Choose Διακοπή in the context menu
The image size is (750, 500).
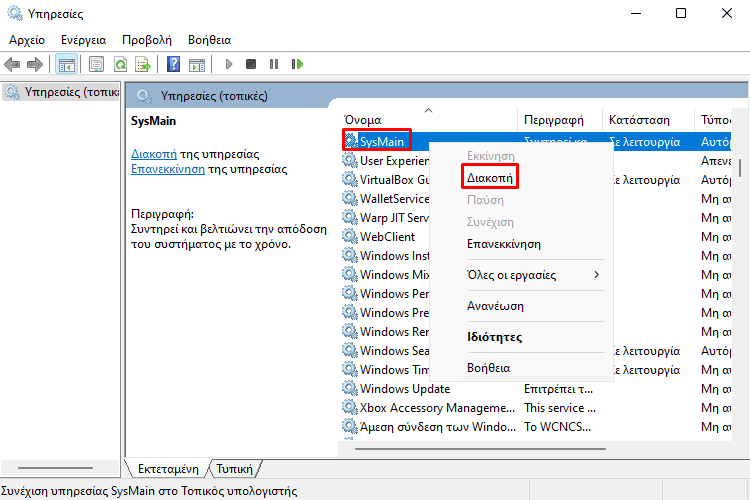490,178
